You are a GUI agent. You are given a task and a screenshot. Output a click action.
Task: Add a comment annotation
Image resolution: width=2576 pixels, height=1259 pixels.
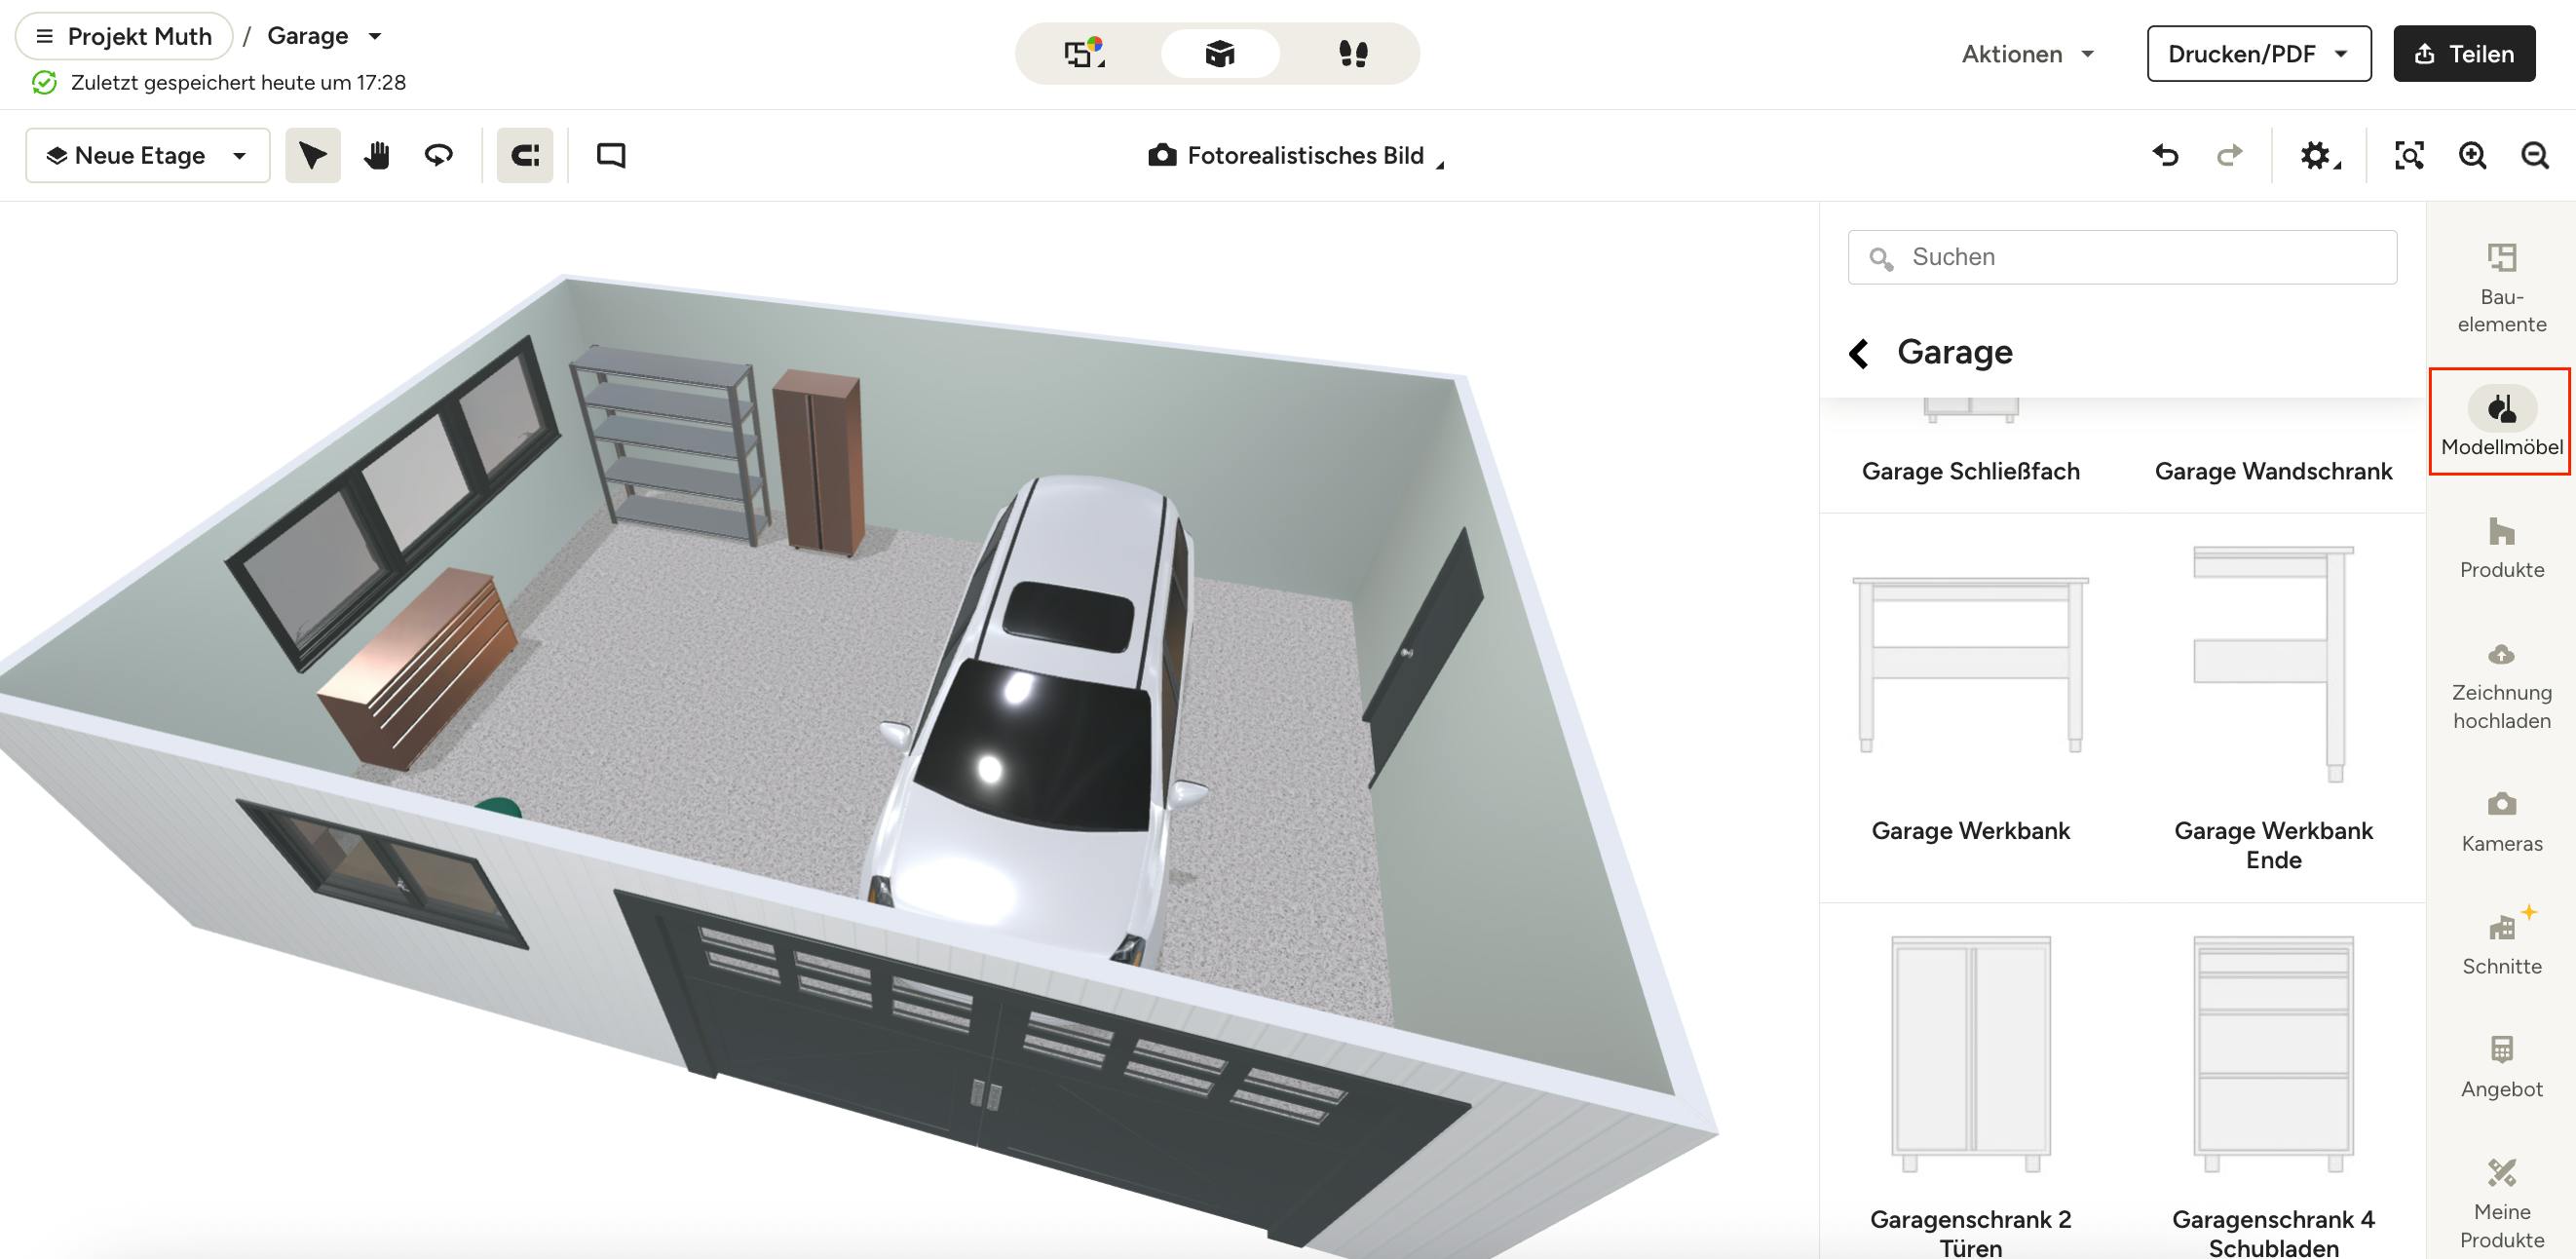pos(611,155)
